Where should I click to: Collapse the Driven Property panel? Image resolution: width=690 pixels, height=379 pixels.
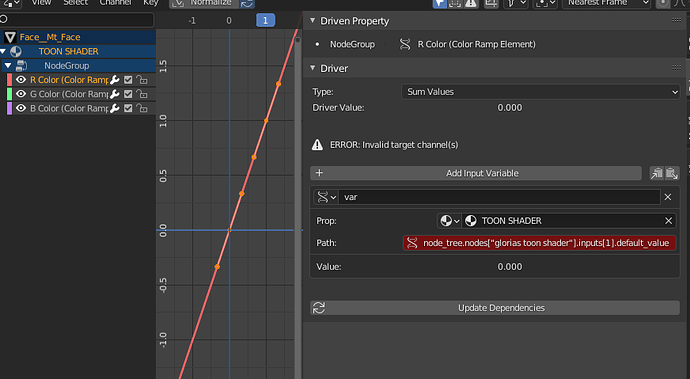(312, 20)
